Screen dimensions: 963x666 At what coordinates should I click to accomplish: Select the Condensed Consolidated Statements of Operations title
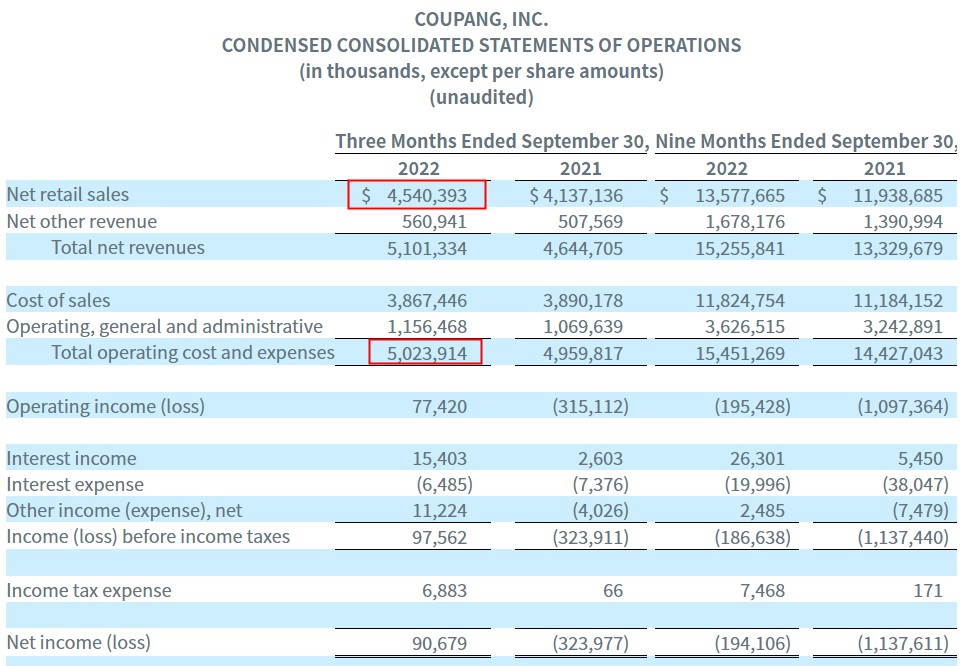pyautogui.click(x=481, y=45)
